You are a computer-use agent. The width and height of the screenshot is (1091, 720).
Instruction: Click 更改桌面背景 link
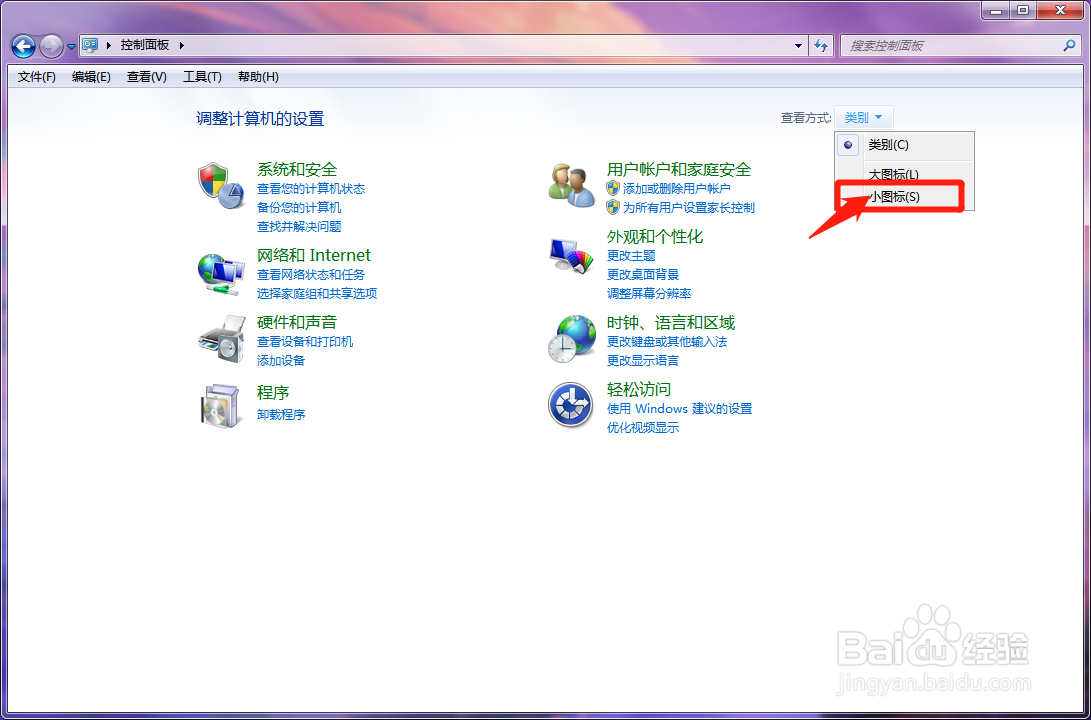tap(643, 275)
